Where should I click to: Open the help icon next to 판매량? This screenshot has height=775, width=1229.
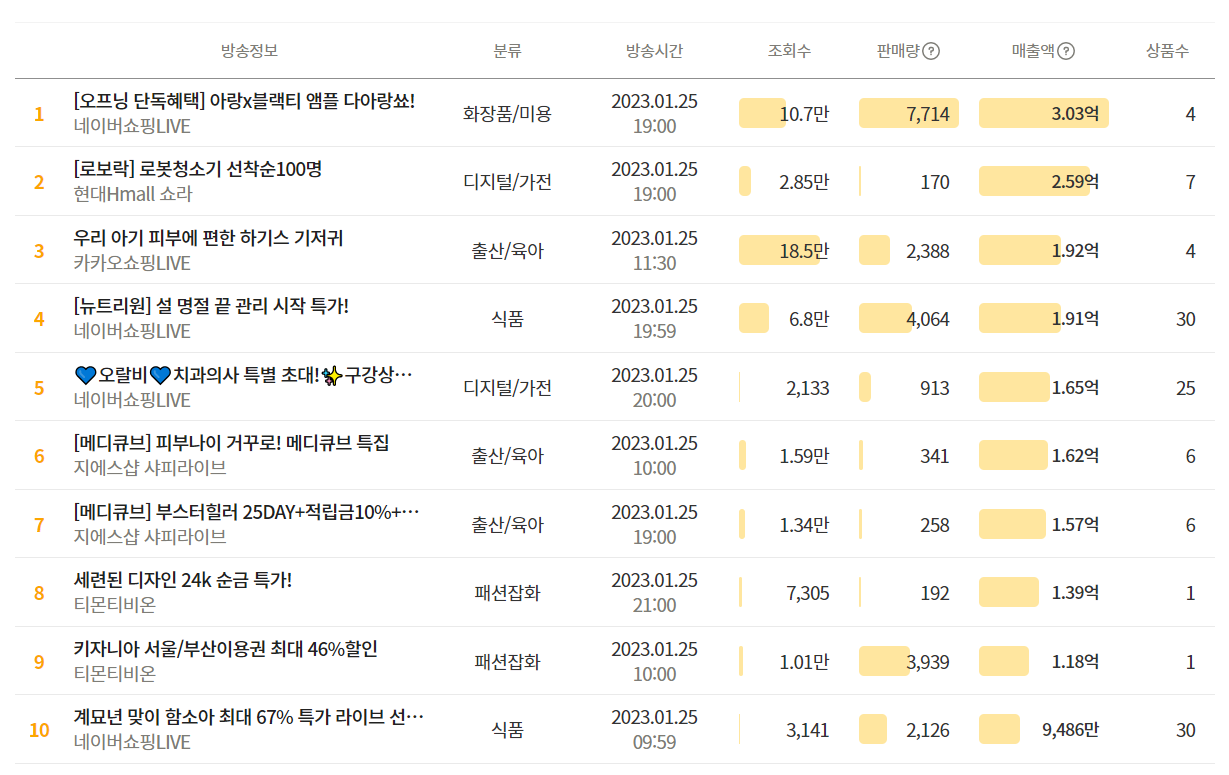[931, 51]
